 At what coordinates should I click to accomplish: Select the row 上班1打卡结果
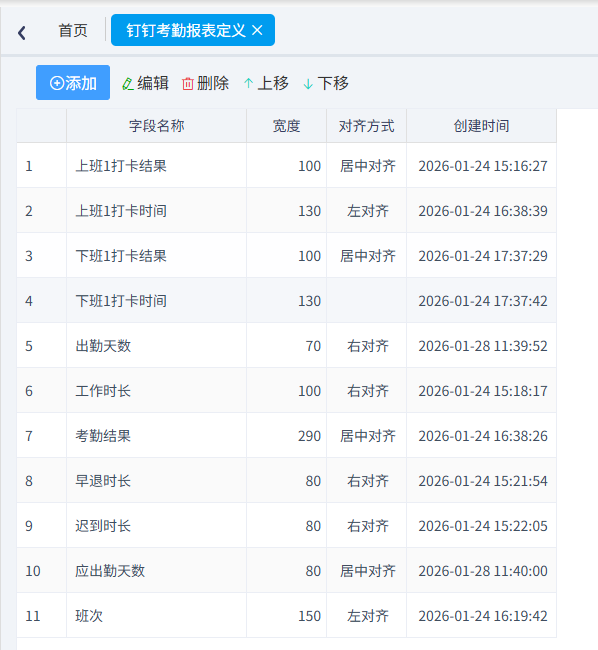[x=286, y=166]
